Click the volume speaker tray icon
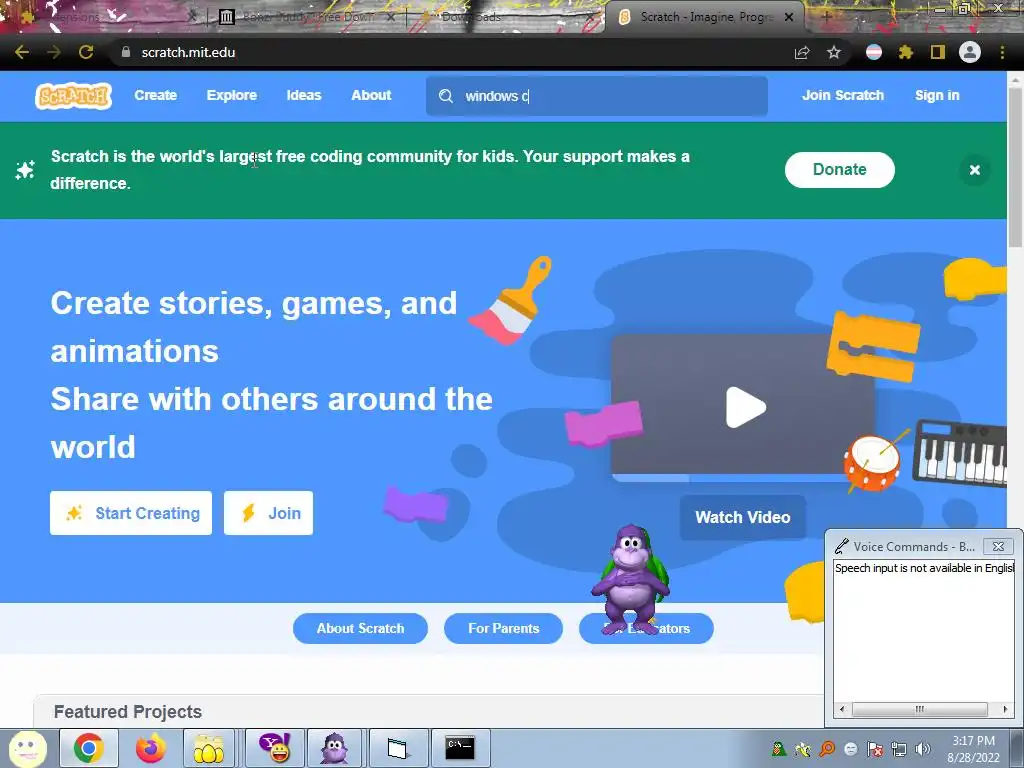The image size is (1024, 768). pos(923,749)
